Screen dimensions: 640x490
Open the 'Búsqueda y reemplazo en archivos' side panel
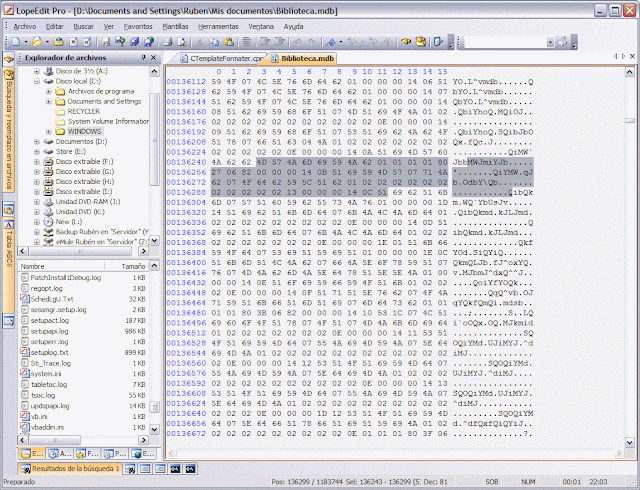tap(9, 129)
